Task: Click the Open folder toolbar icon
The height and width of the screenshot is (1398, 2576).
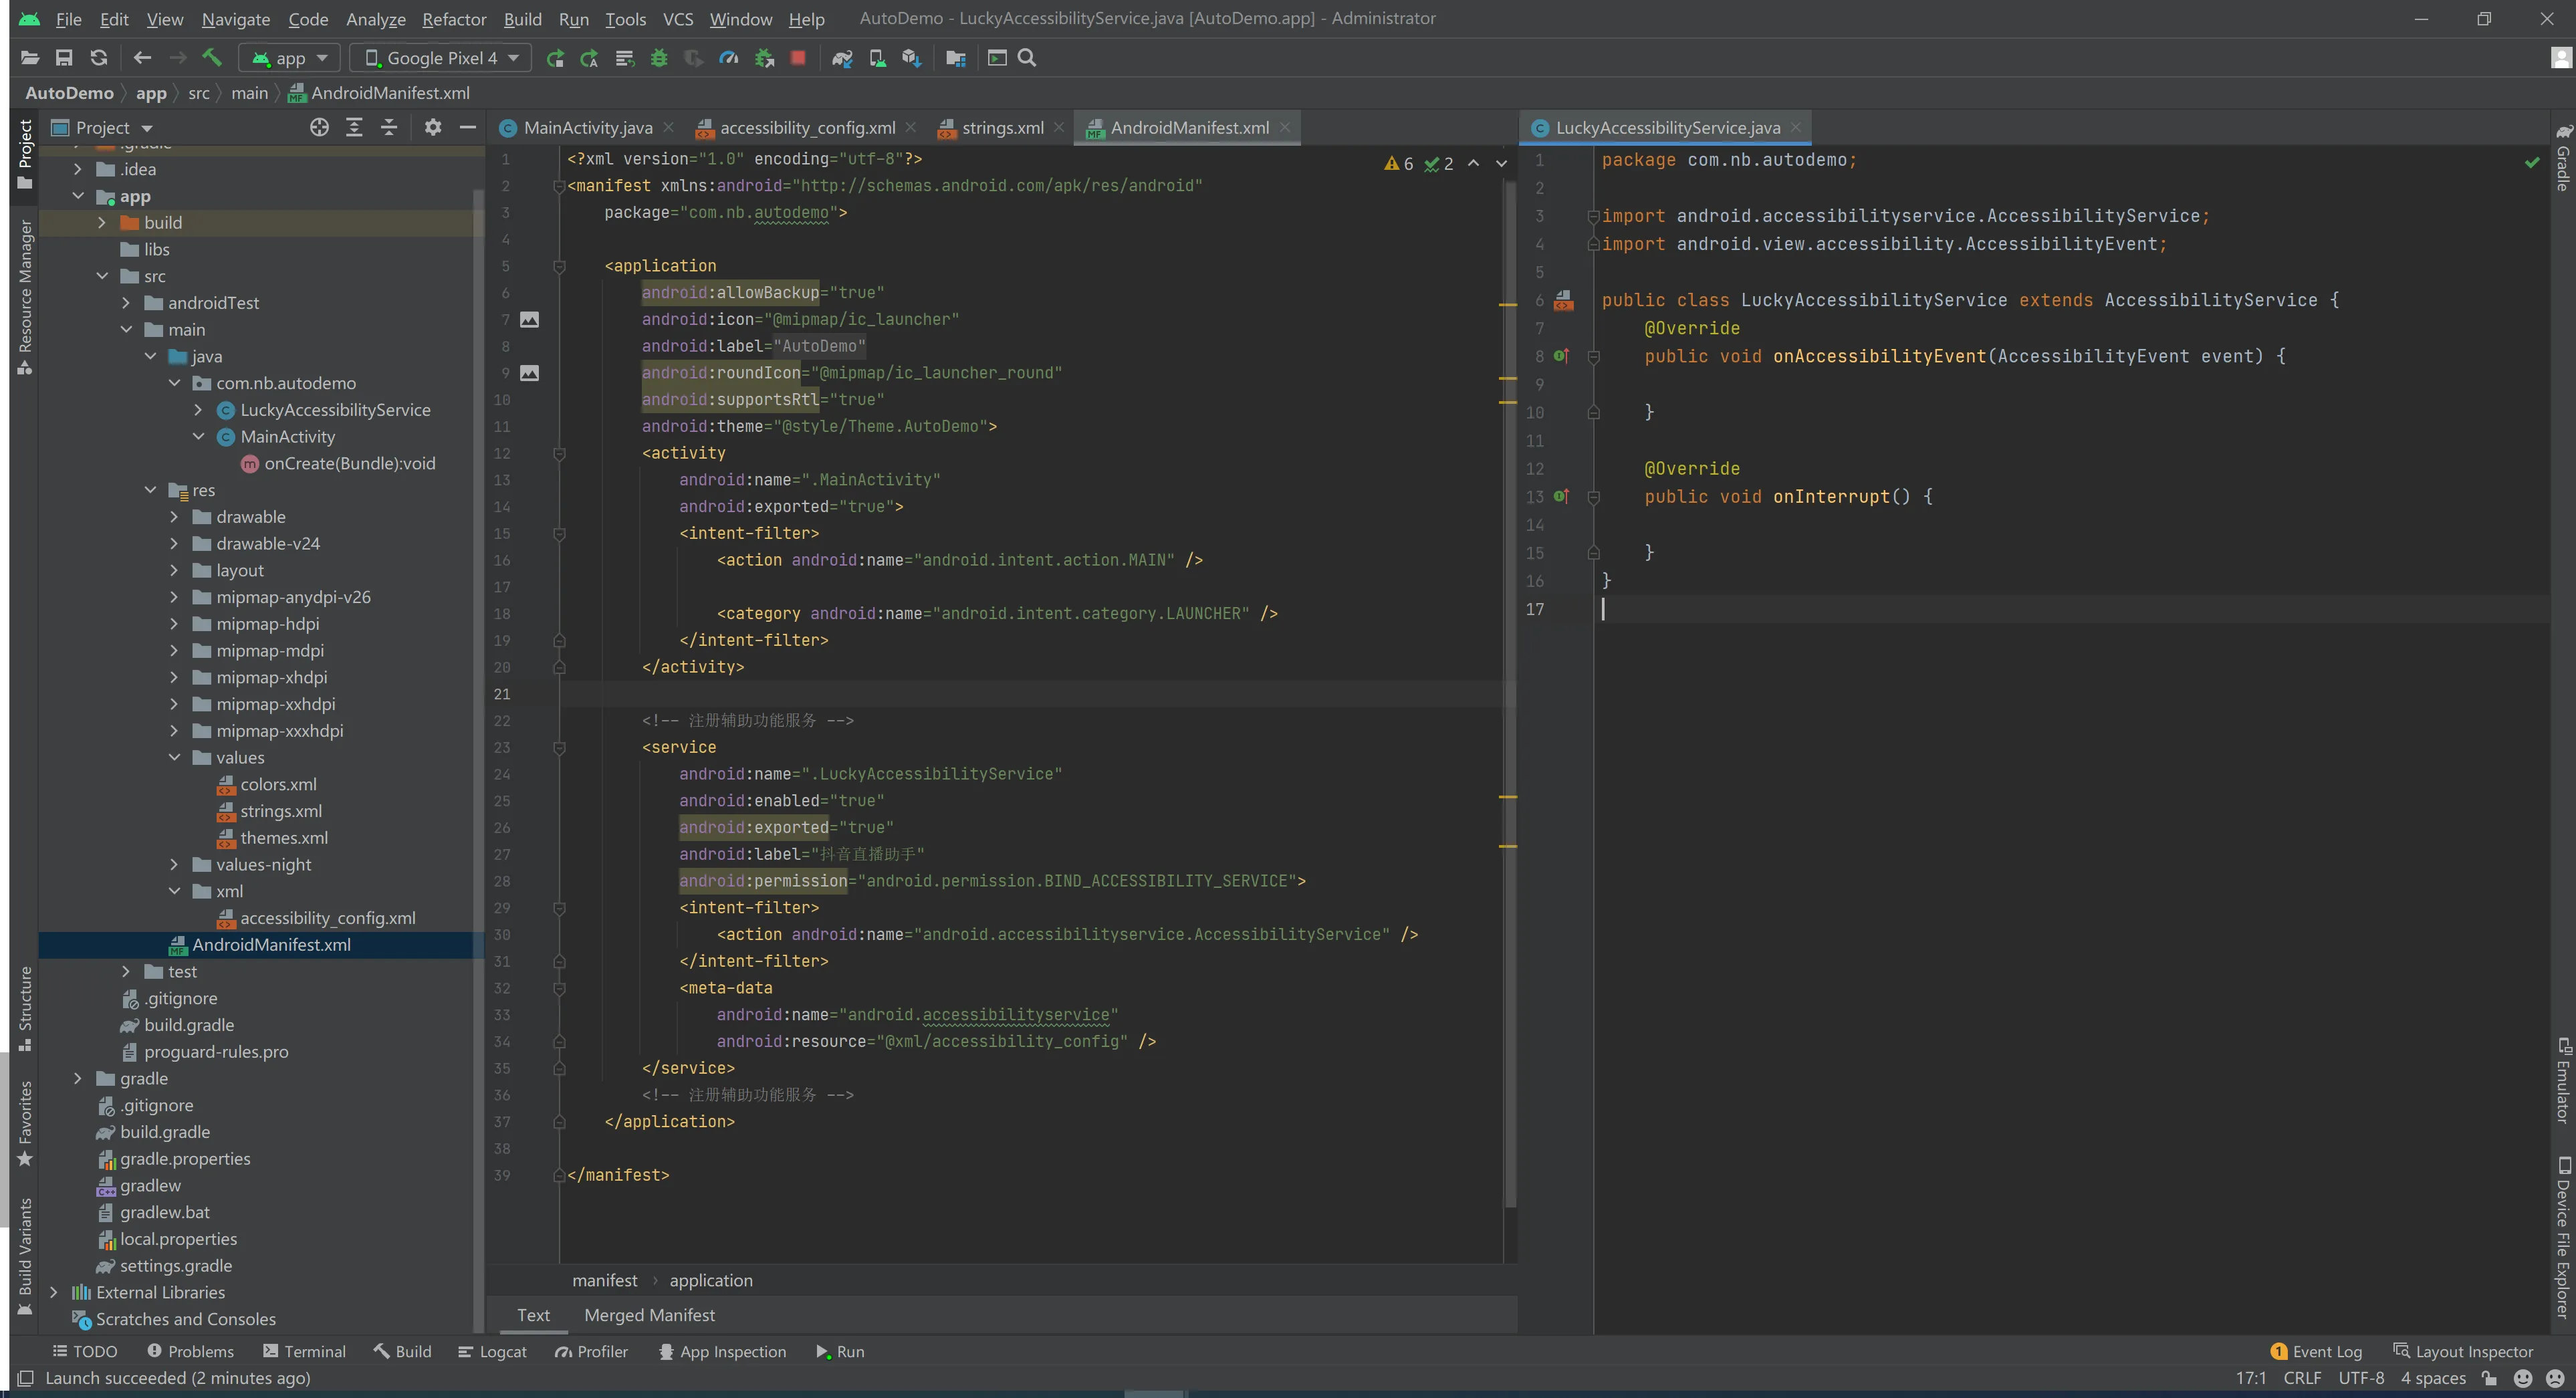Action: tap(29, 58)
